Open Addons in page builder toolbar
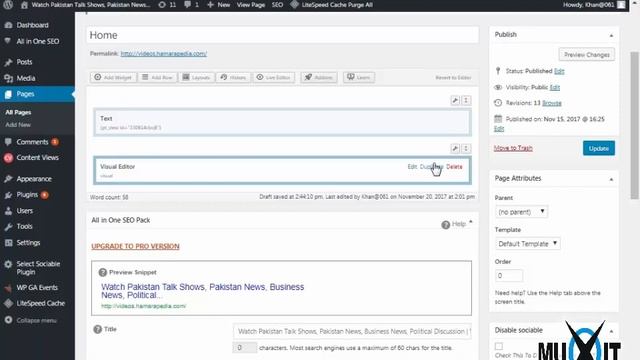640x360 pixels. pyautogui.click(x=319, y=77)
